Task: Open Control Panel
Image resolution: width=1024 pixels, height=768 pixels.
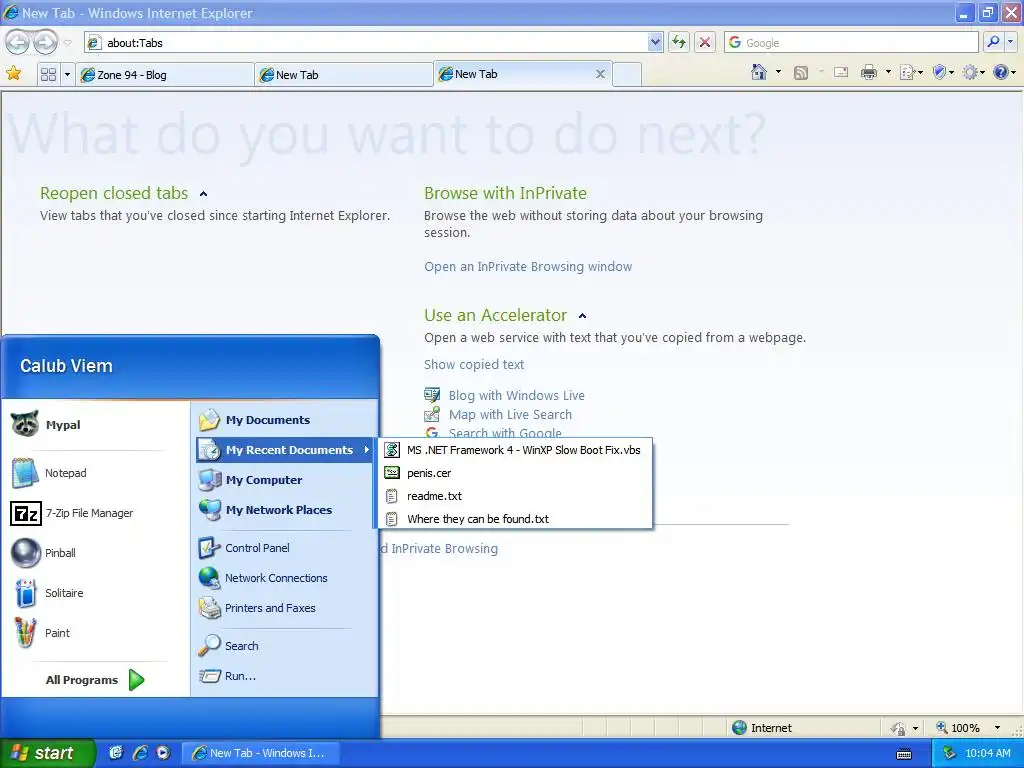Action: point(284,548)
